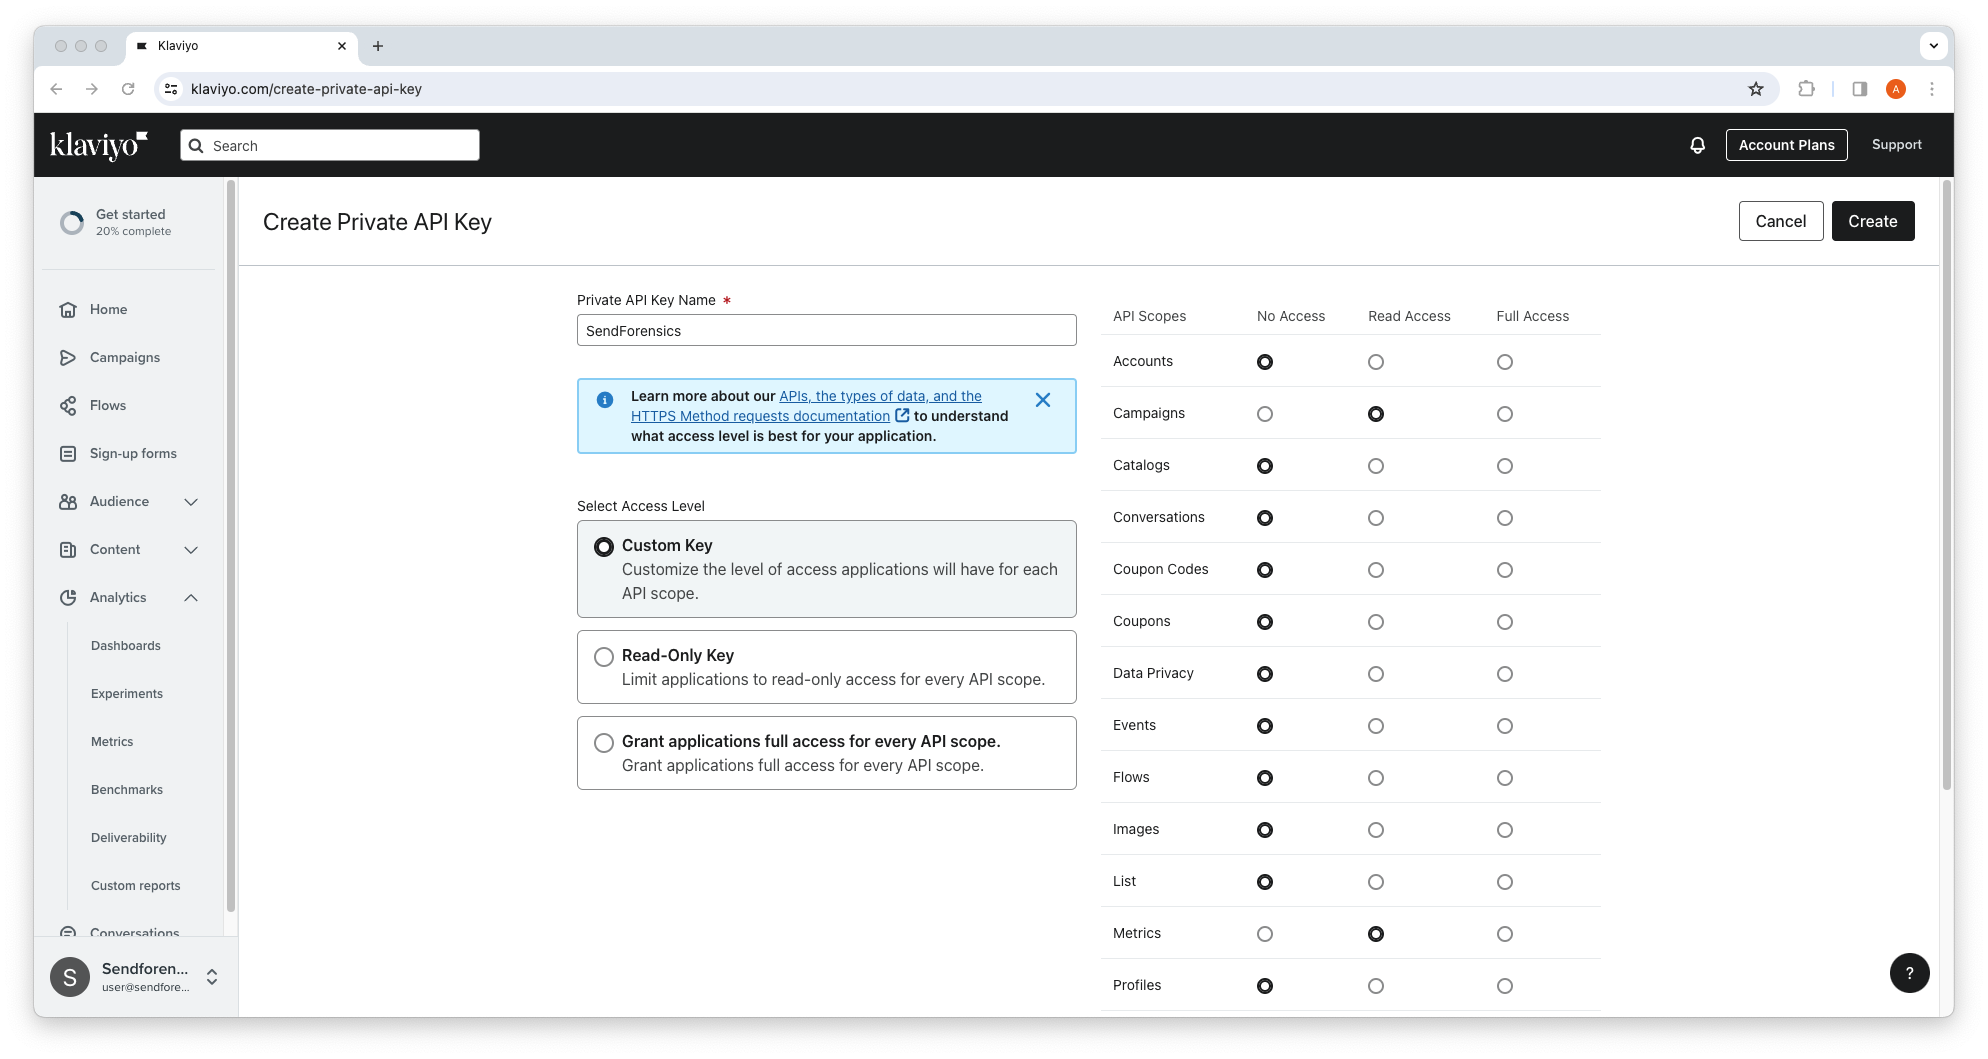Set List scope to Full Access
The height and width of the screenshot is (1059, 1988).
(1505, 882)
